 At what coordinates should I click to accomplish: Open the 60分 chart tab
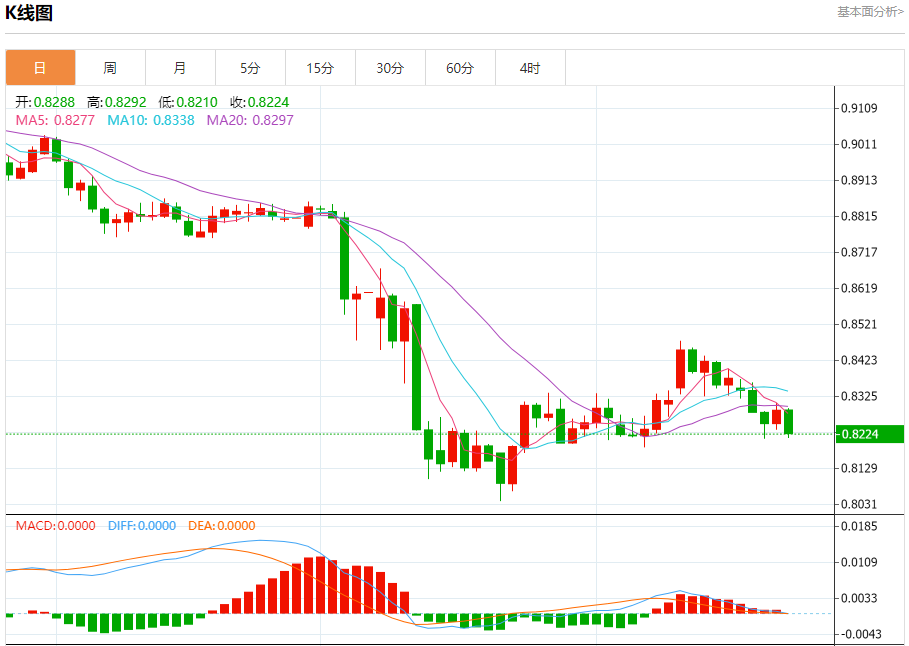tap(460, 68)
